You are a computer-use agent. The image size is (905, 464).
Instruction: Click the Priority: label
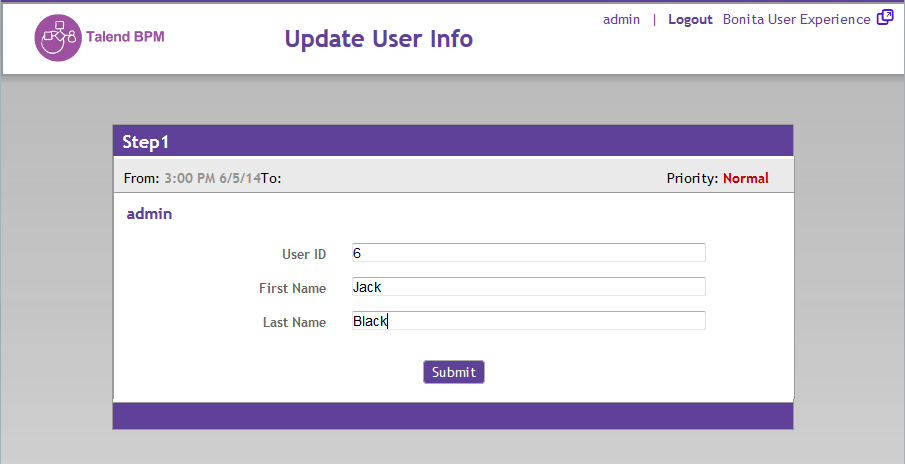(693, 178)
